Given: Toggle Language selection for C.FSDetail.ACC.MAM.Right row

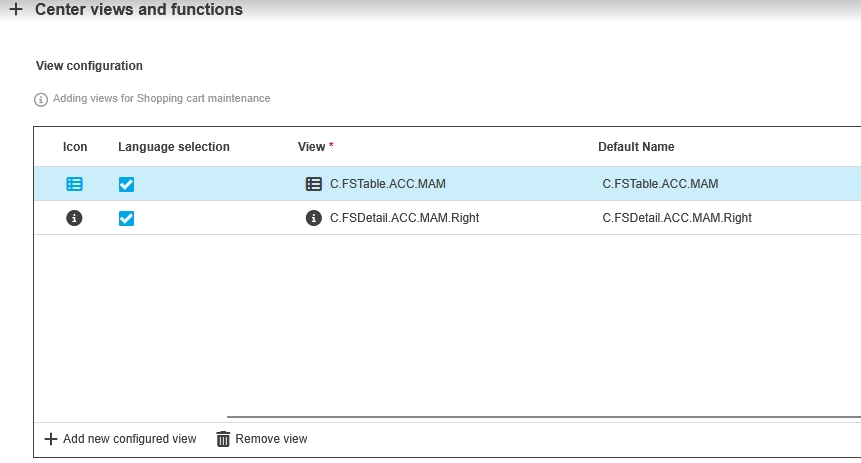Looking at the screenshot, I should coord(126,218).
